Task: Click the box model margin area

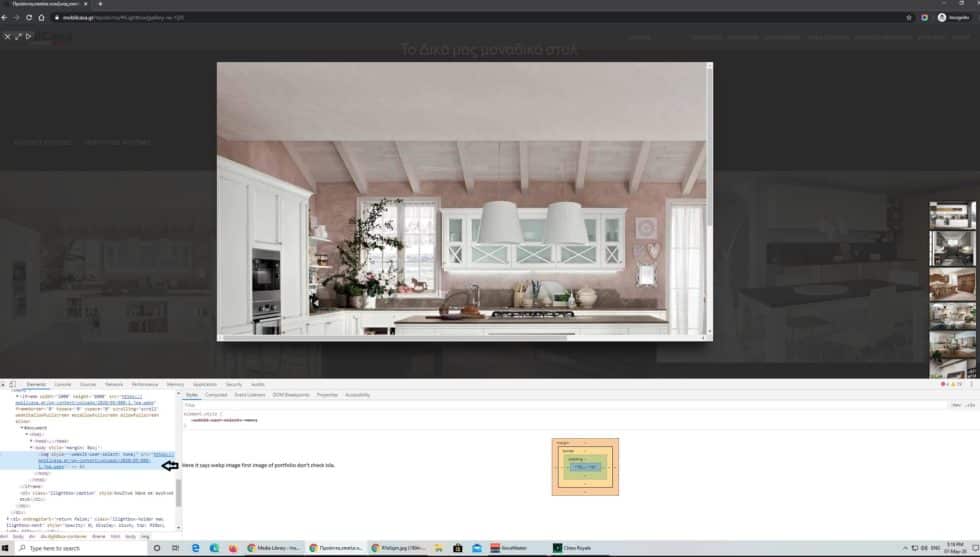Action: pyautogui.click(x=585, y=442)
